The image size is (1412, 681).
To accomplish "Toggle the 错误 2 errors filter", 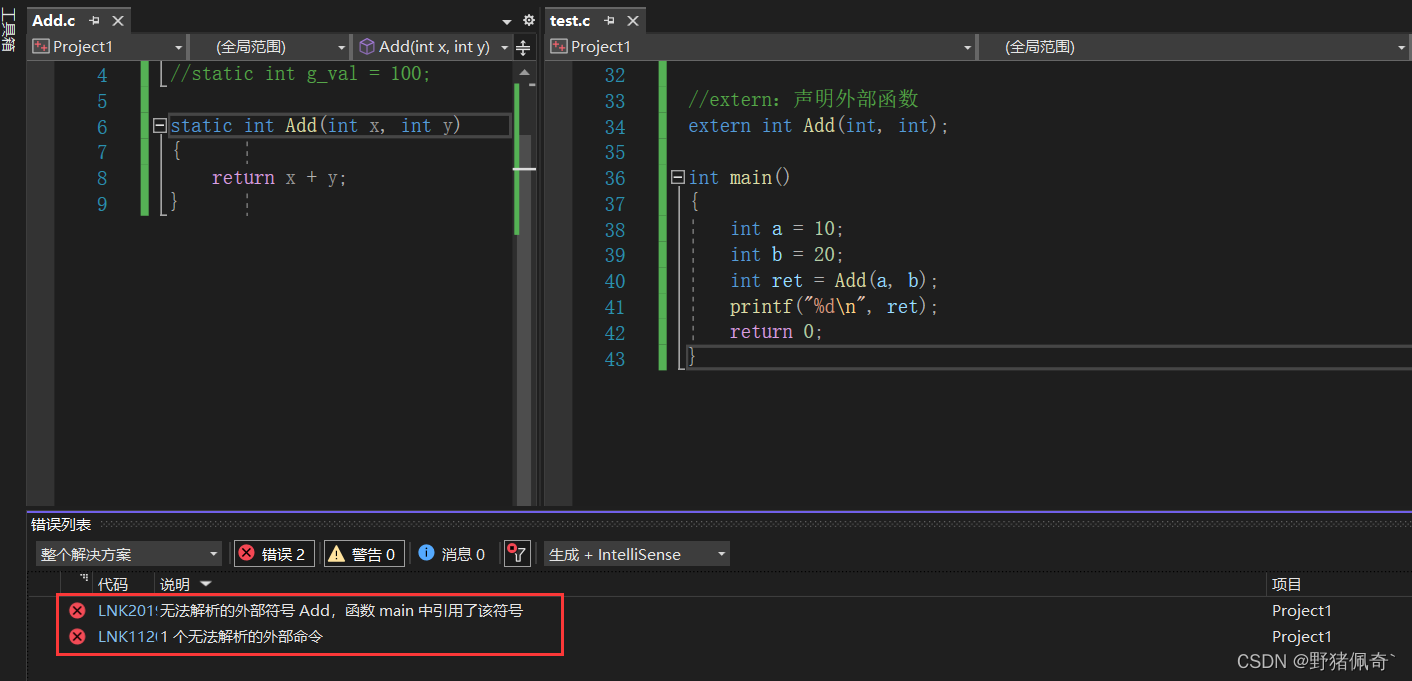I will click(274, 554).
